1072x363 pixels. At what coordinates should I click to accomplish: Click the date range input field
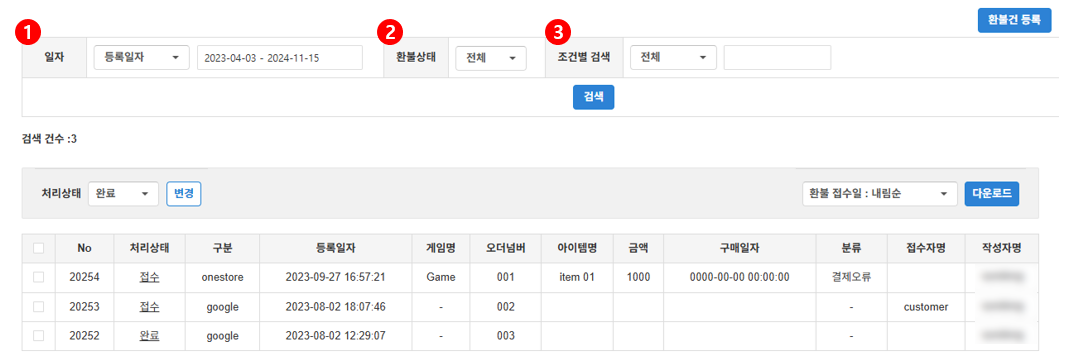[x=280, y=57]
